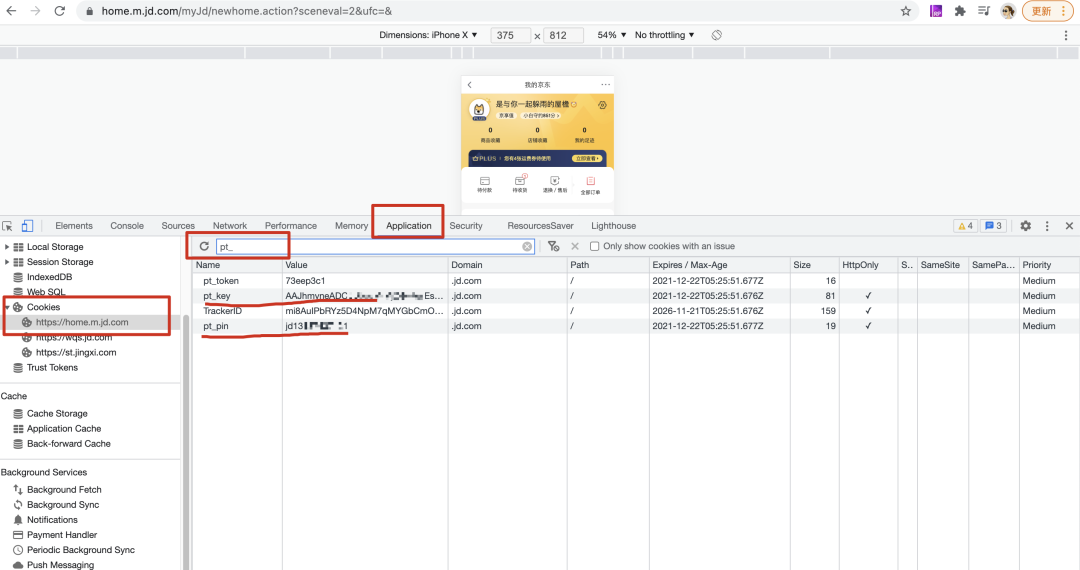Click the cookie filter input field
Viewport: 1080px width, 570px height.
(370, 246)
